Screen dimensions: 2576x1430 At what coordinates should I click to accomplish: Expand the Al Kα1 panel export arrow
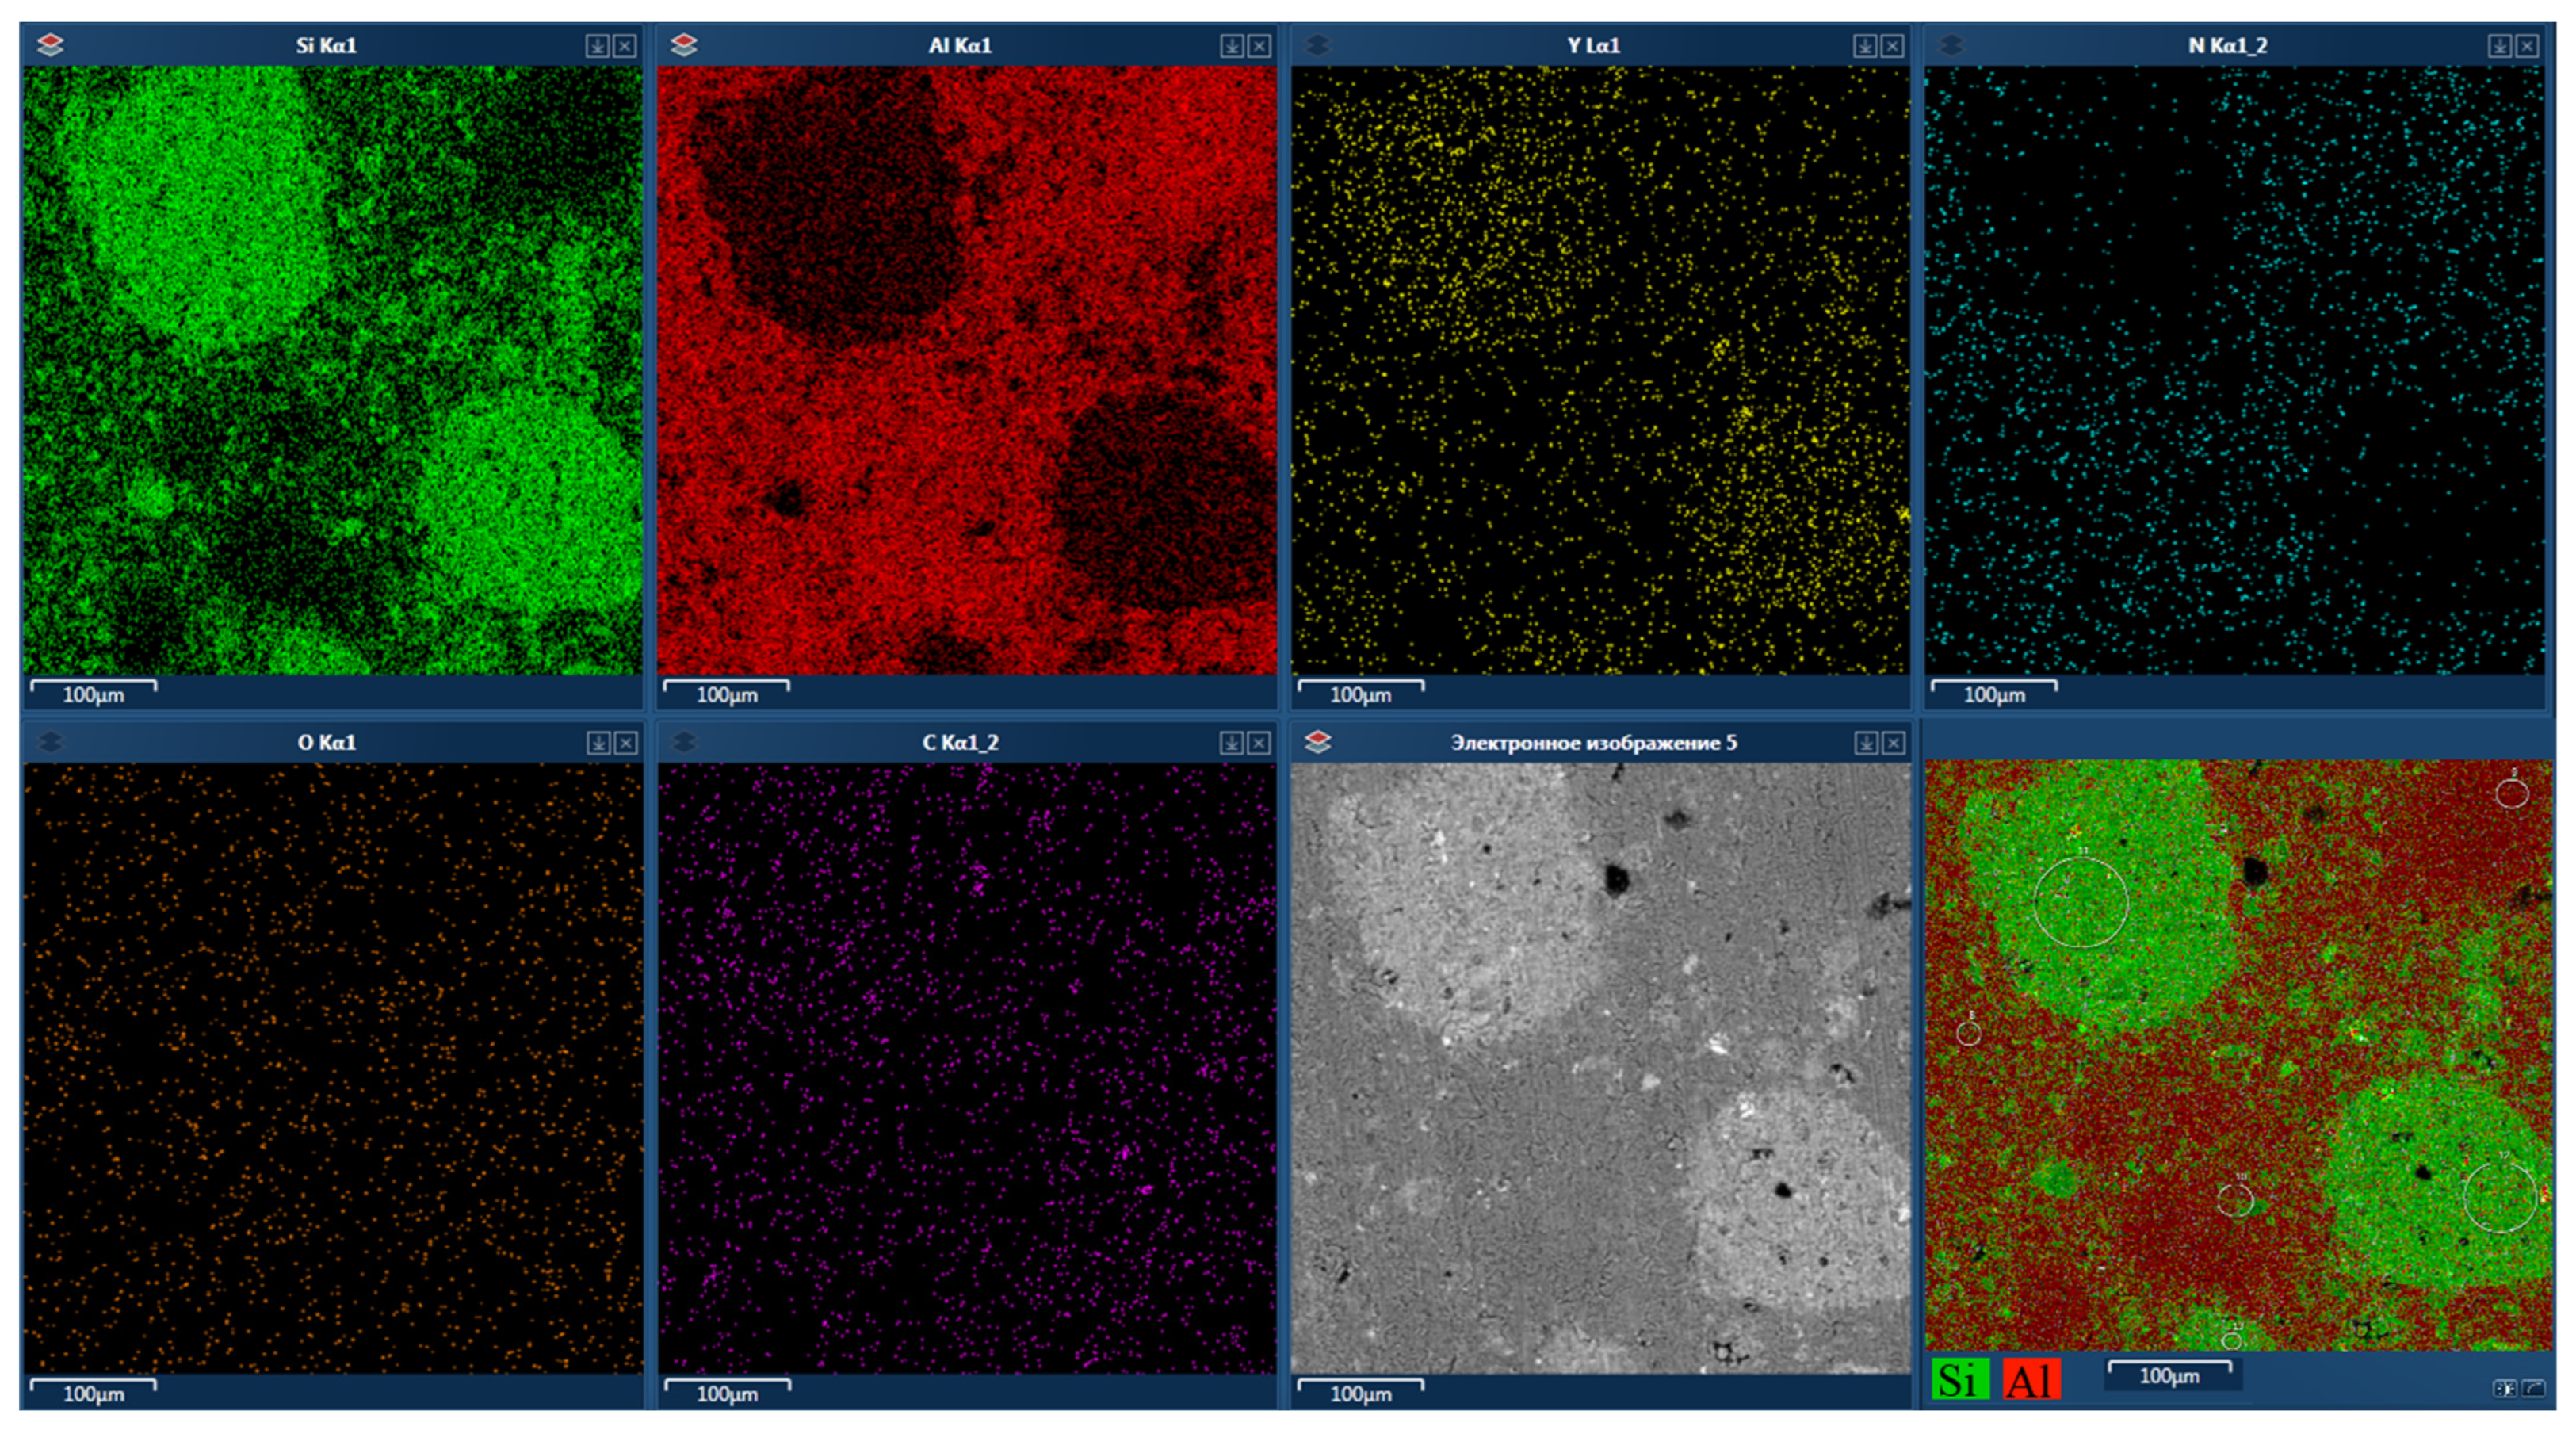[x=1231, y=46]
